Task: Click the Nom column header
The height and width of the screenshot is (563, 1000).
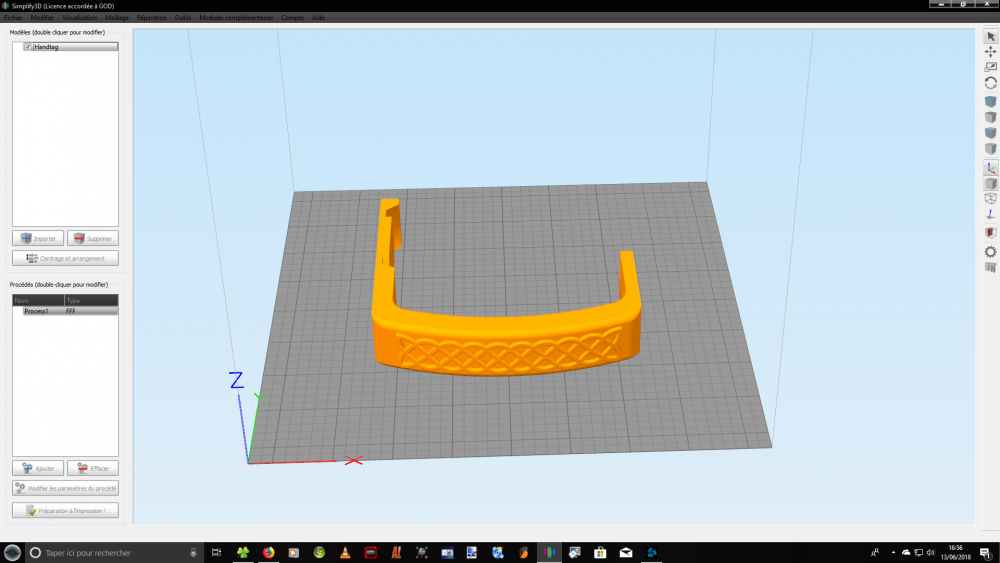Action: (x=38, y=300)
